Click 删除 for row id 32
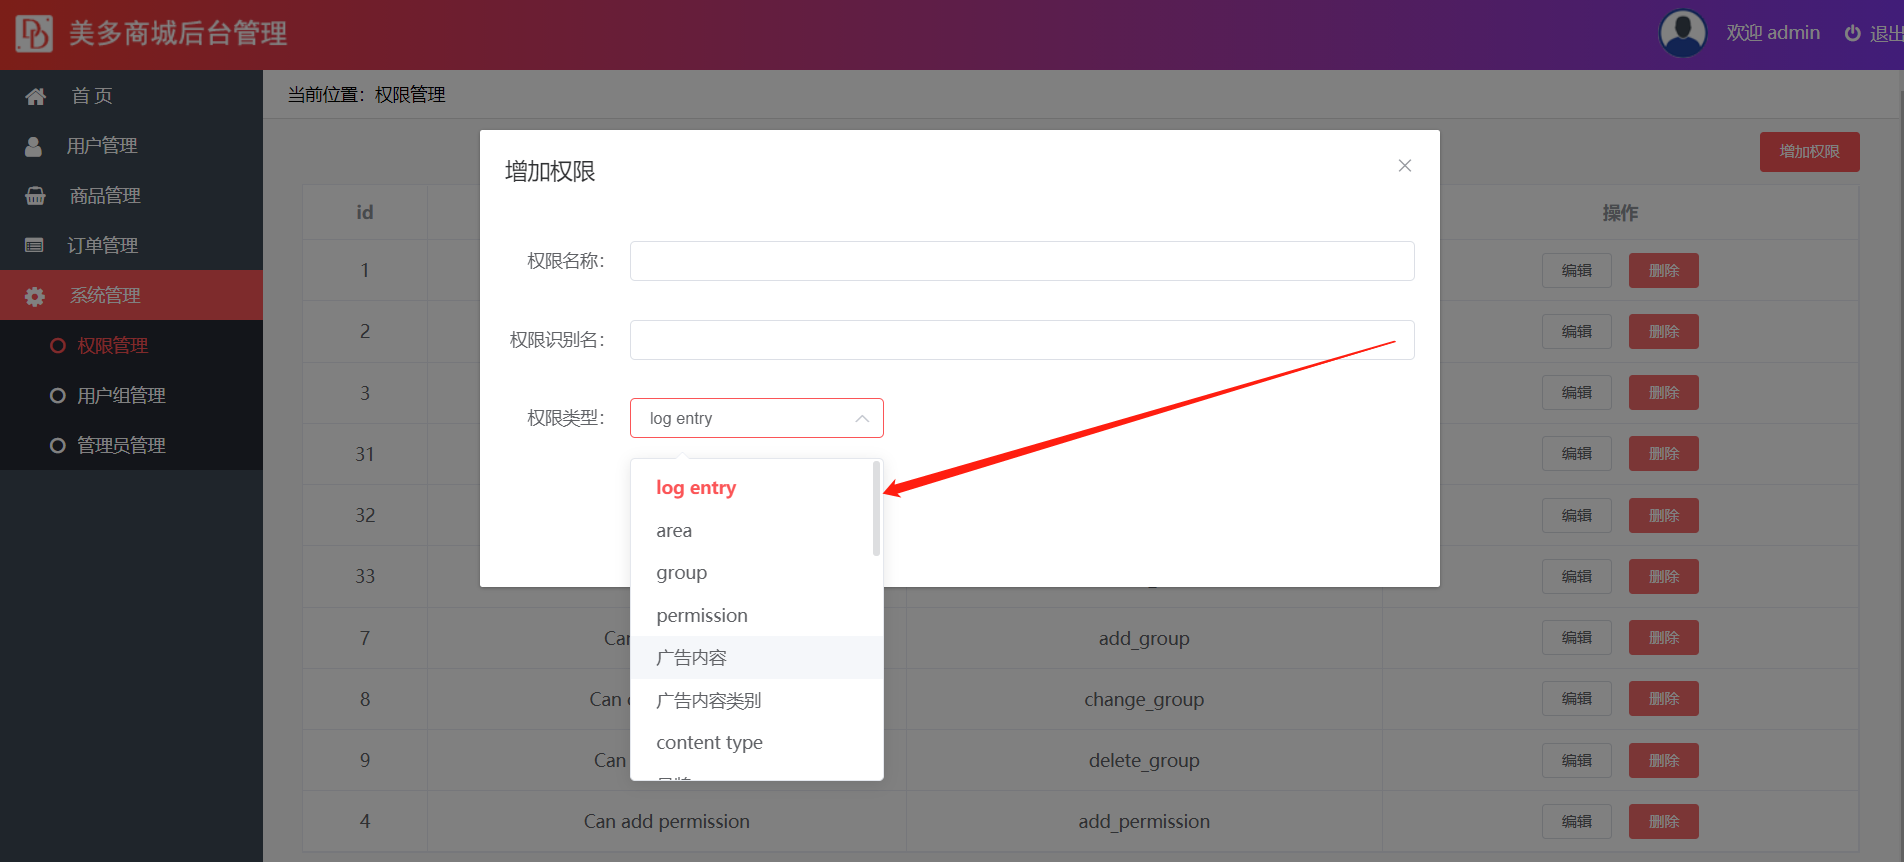 (1664, 516)
